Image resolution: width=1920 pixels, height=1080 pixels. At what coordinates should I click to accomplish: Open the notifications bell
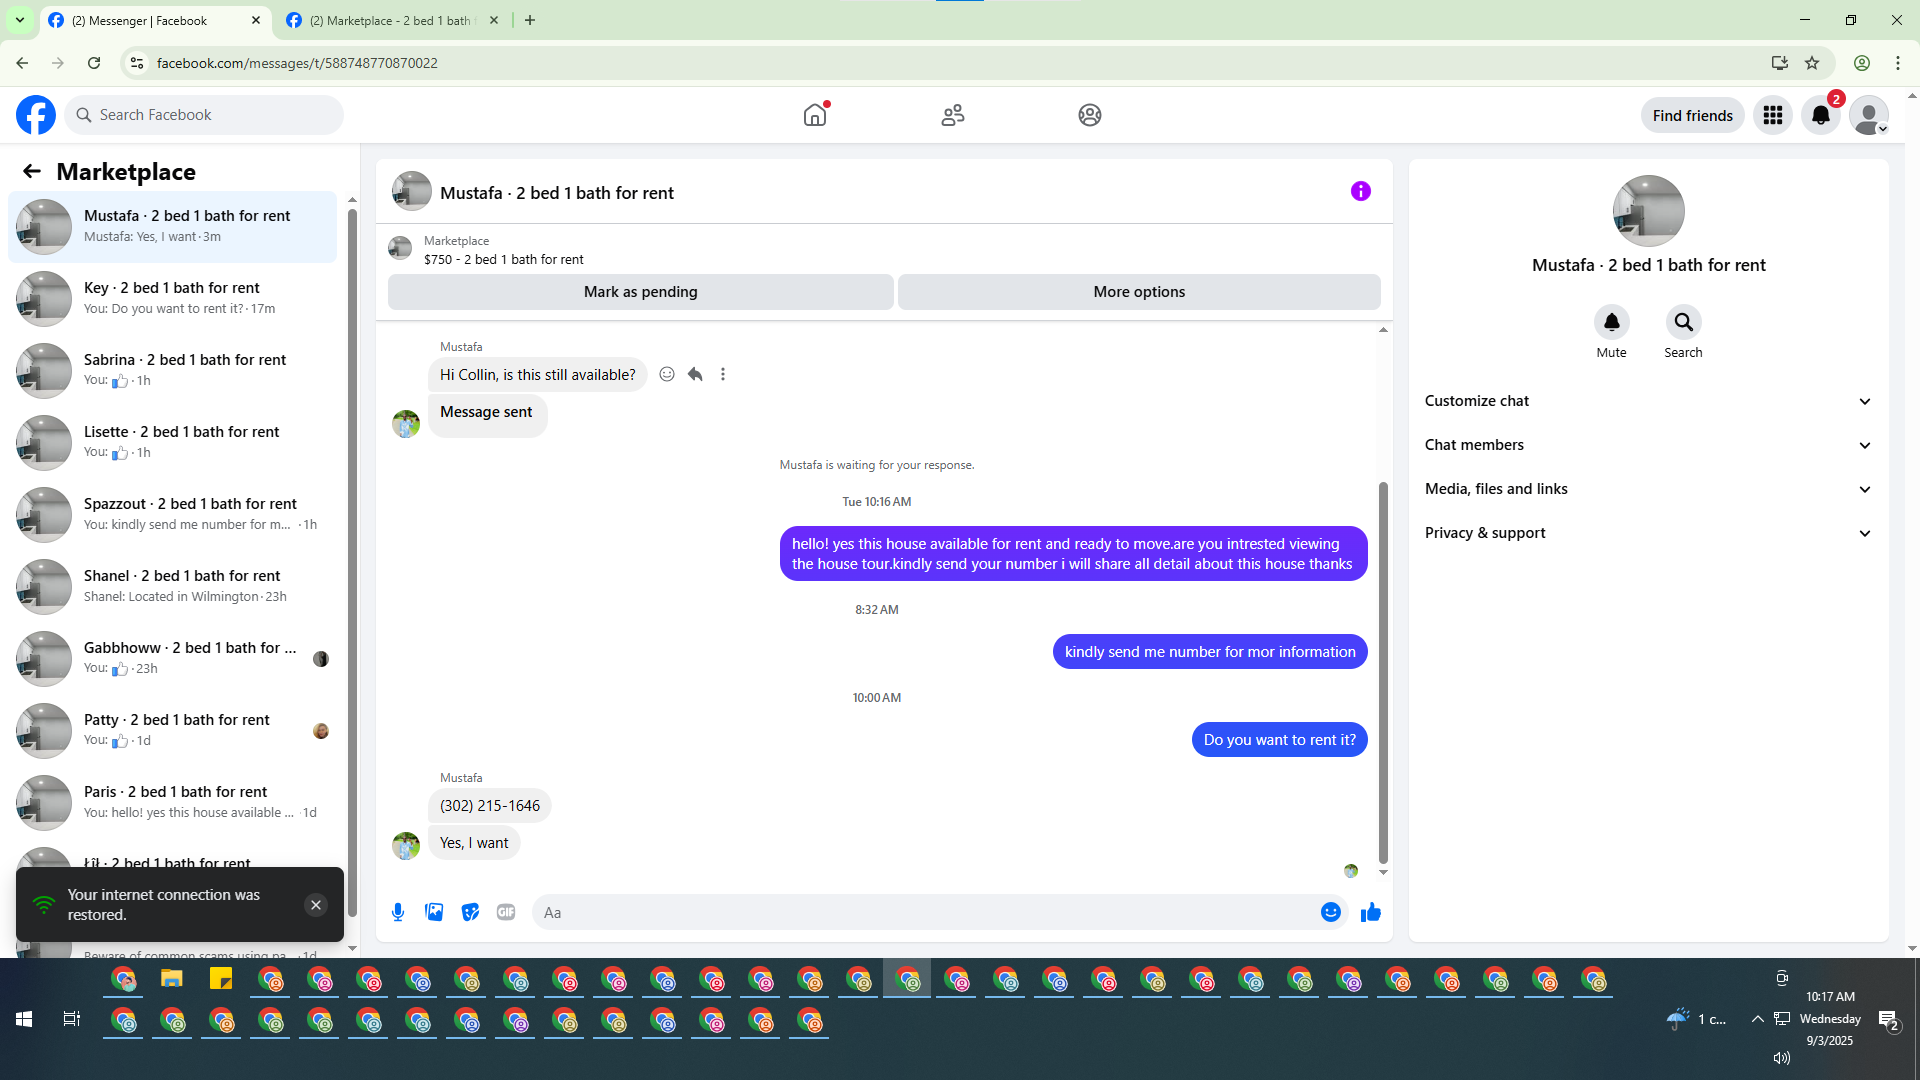pyautogui.click(x=1821, y=115)
